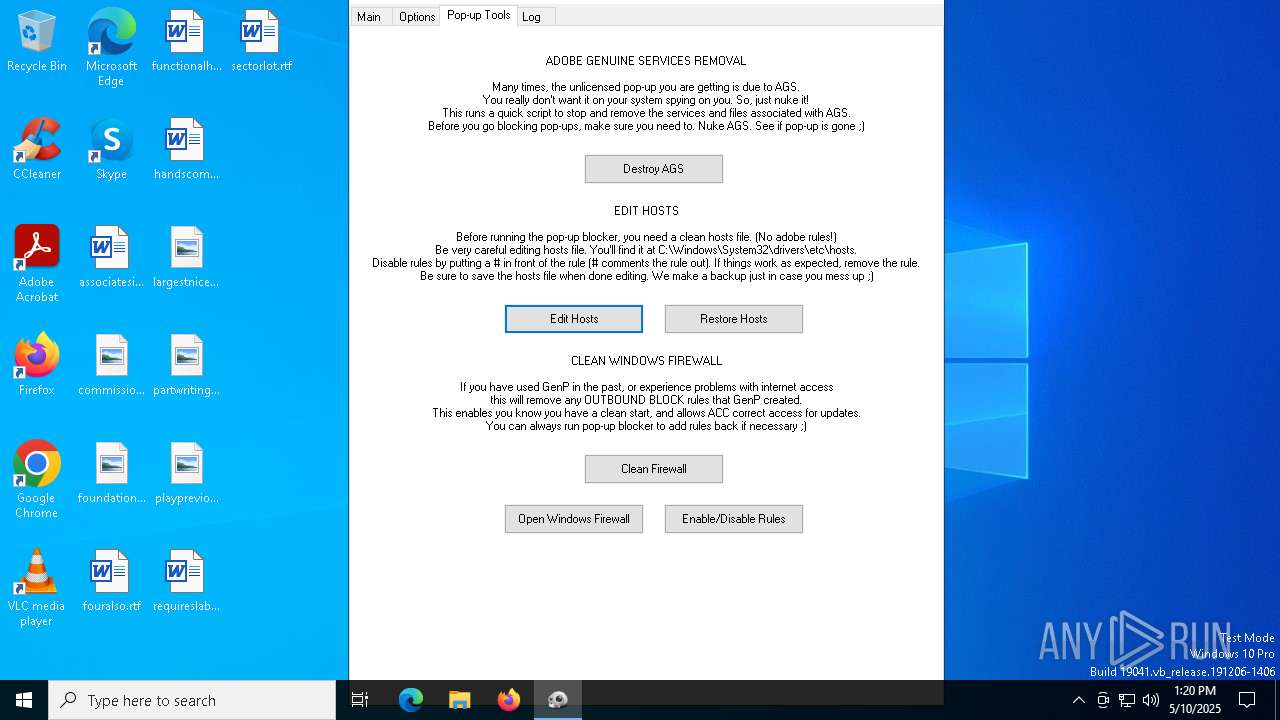
Task: Open the VLC media player shortcut
Action: [37, 588]
